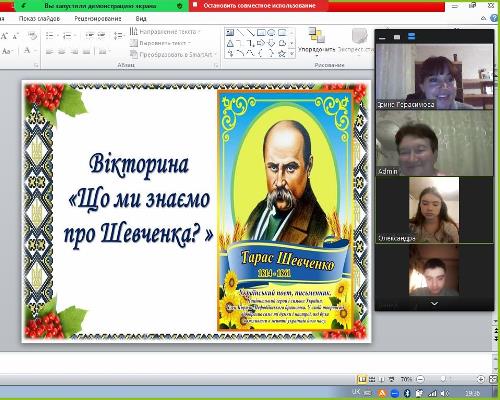Fit slide to current window
This screenshot has height=400, width=500.
tap(493, 379)
